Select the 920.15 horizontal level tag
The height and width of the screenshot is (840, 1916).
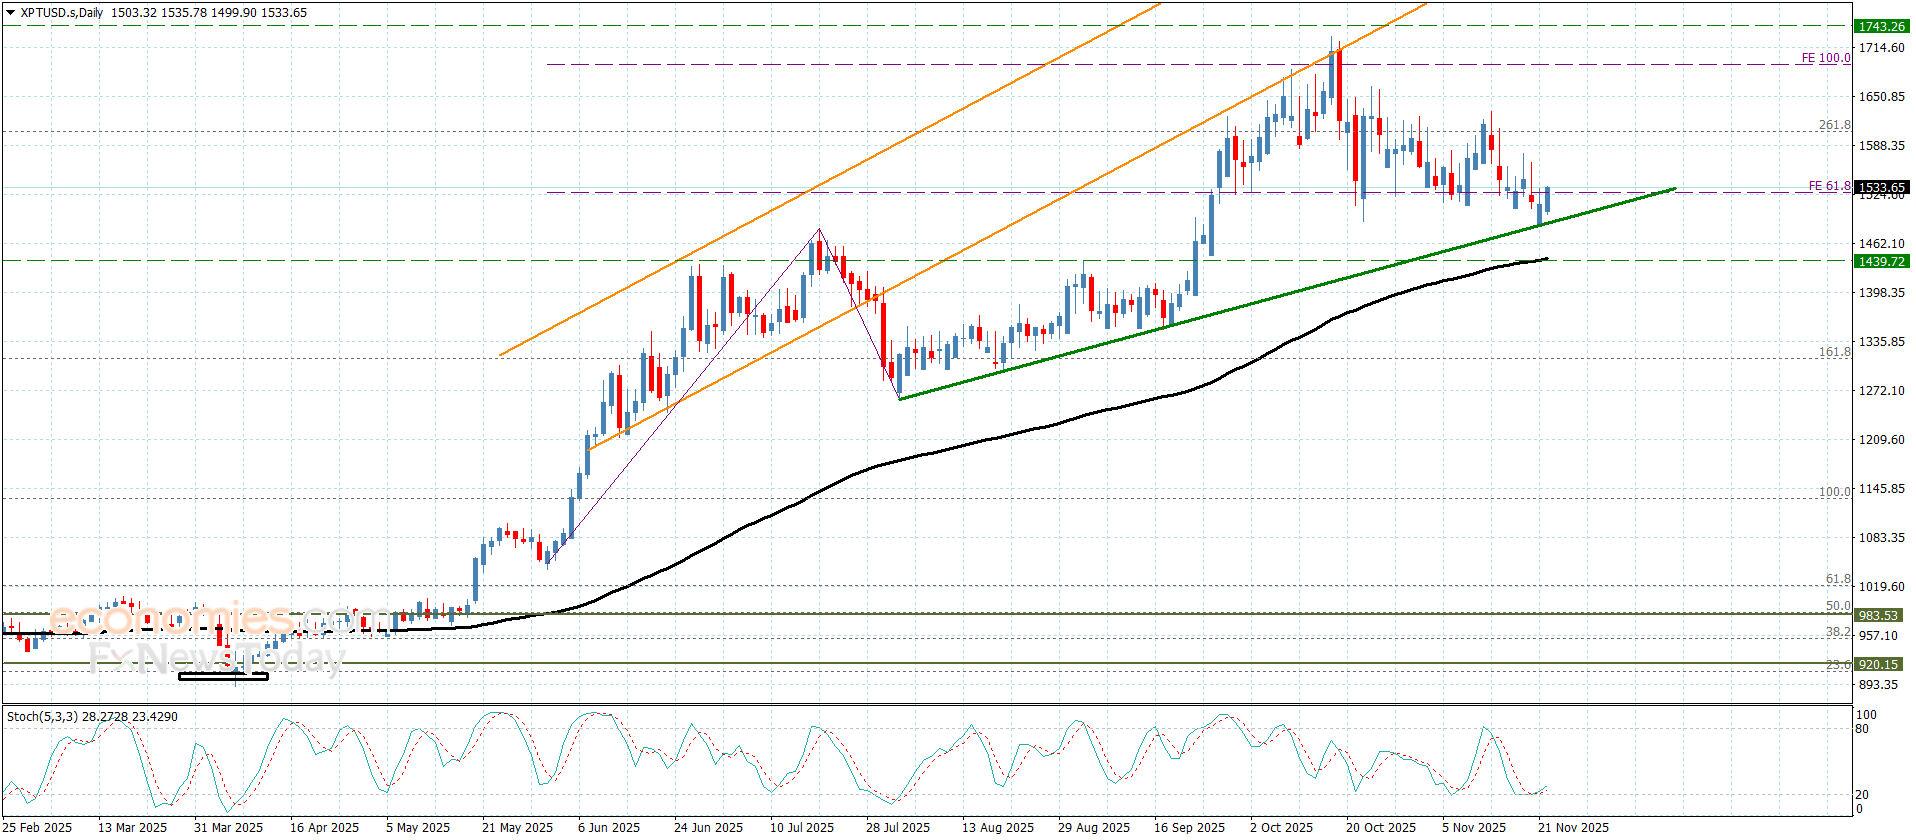1878,664
